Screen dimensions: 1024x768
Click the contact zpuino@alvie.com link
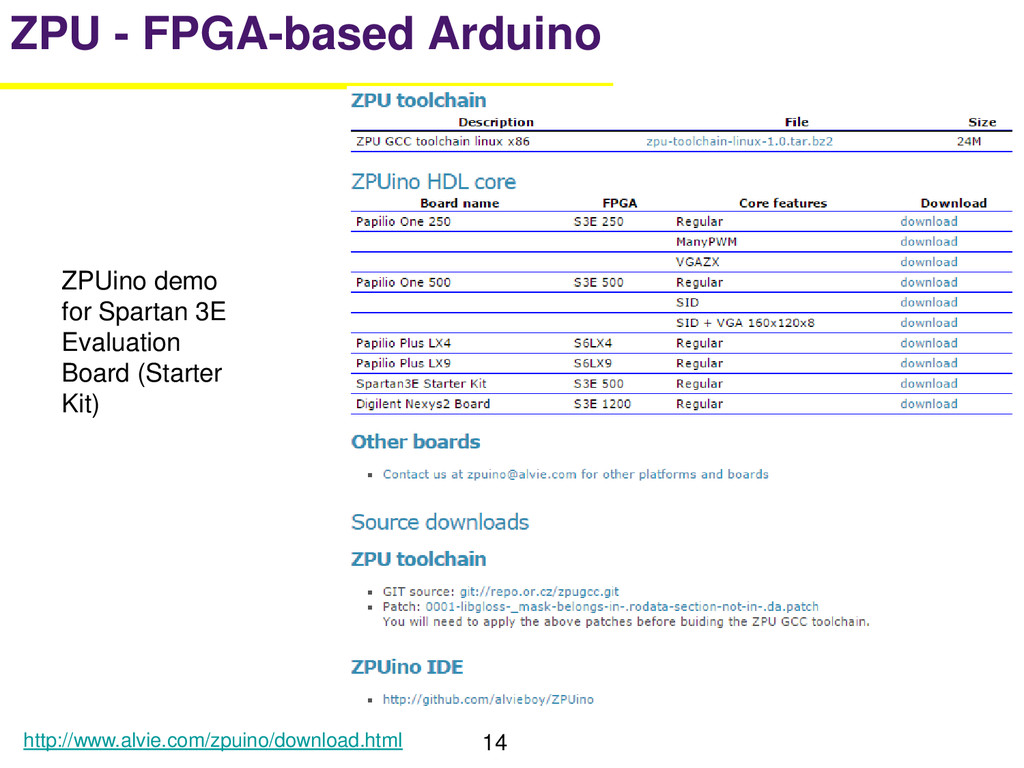click(x=575, y=474)
